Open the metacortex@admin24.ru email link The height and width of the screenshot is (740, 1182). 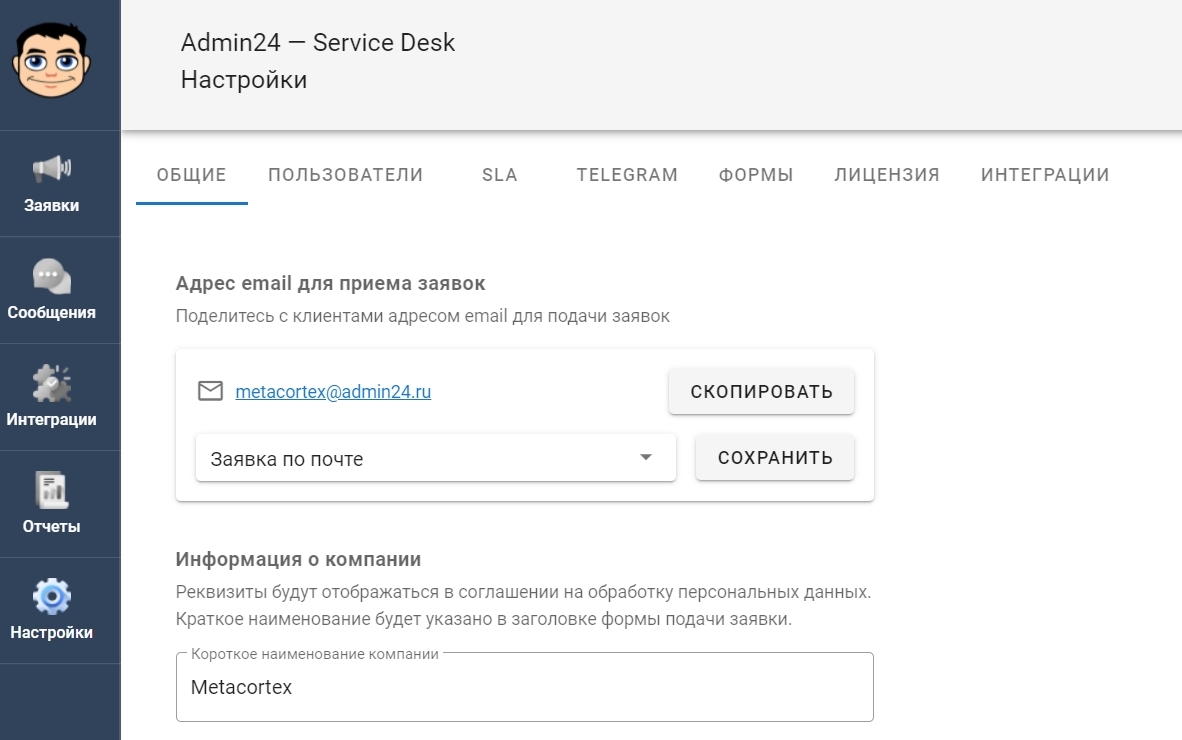[333, 392]
